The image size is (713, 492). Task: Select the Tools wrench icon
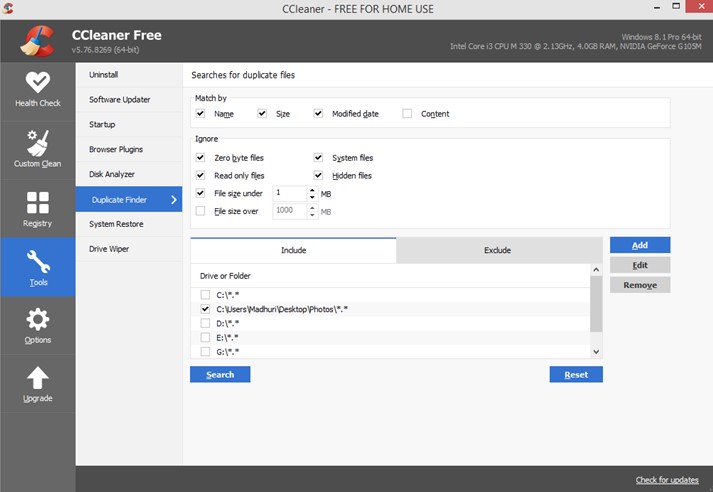pyautogui.click(x=38, y=261)
